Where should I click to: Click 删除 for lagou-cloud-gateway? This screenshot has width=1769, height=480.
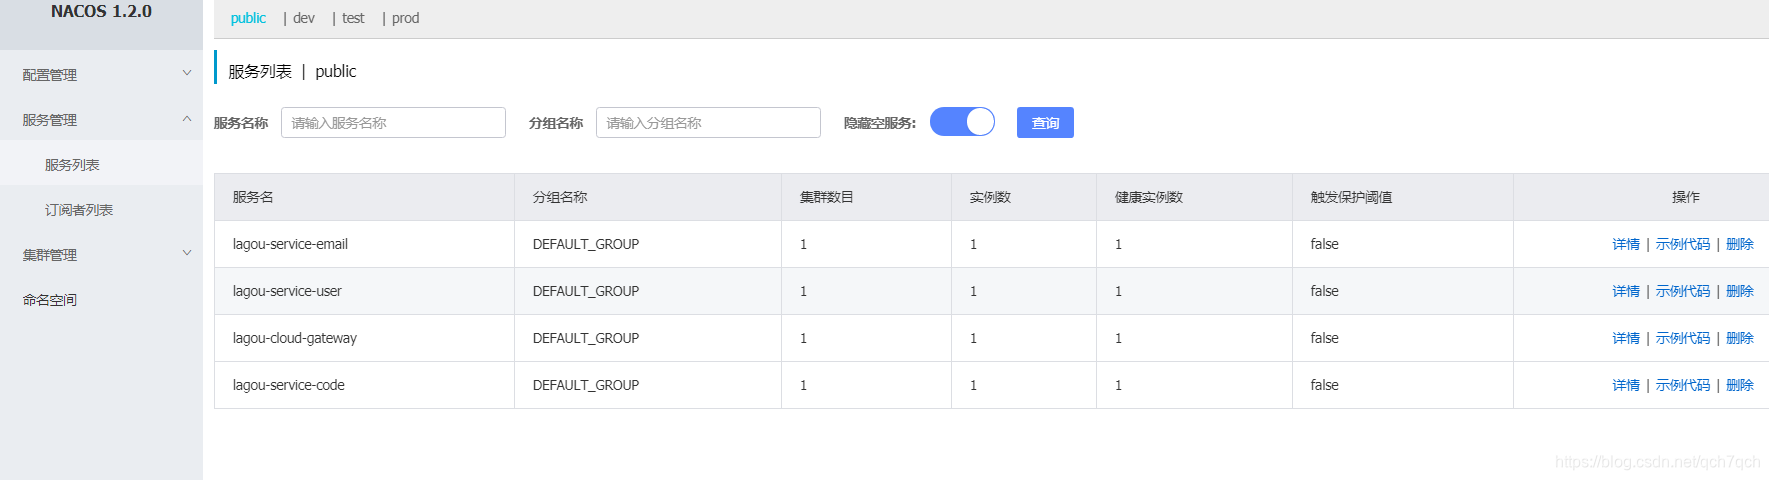point(1740,338)
